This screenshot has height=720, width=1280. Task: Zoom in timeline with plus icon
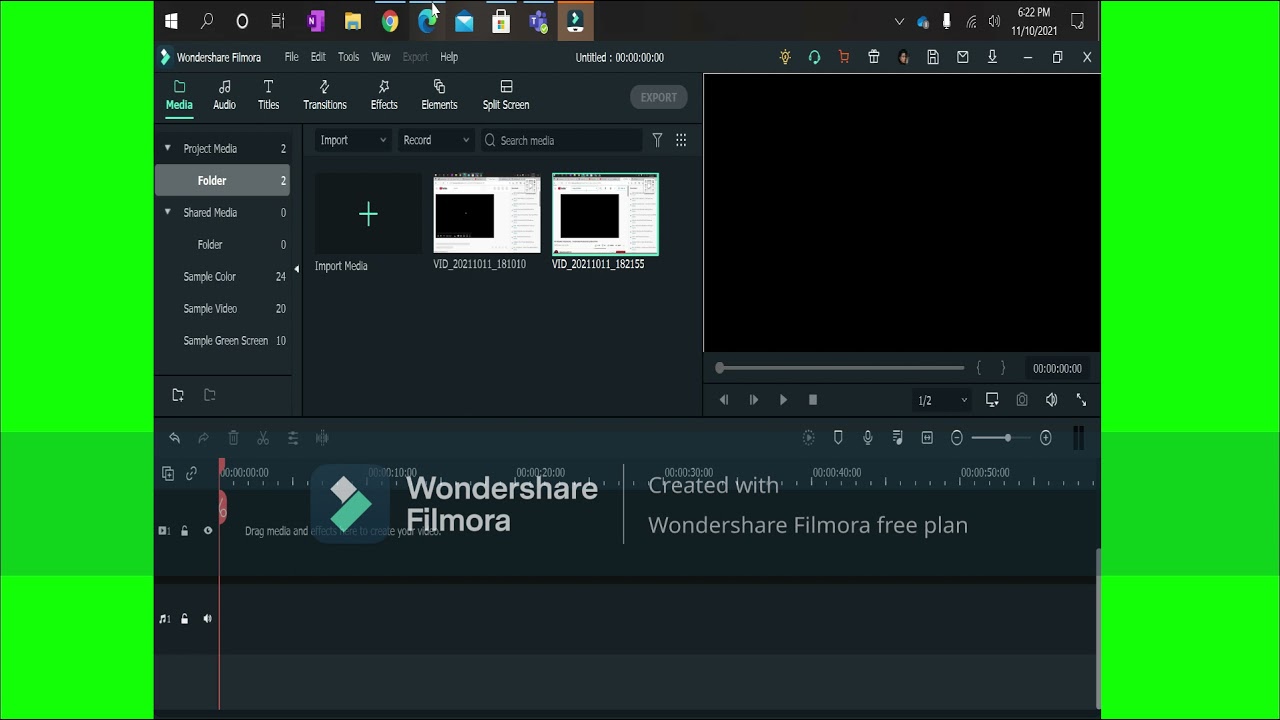pos(1046,438)
